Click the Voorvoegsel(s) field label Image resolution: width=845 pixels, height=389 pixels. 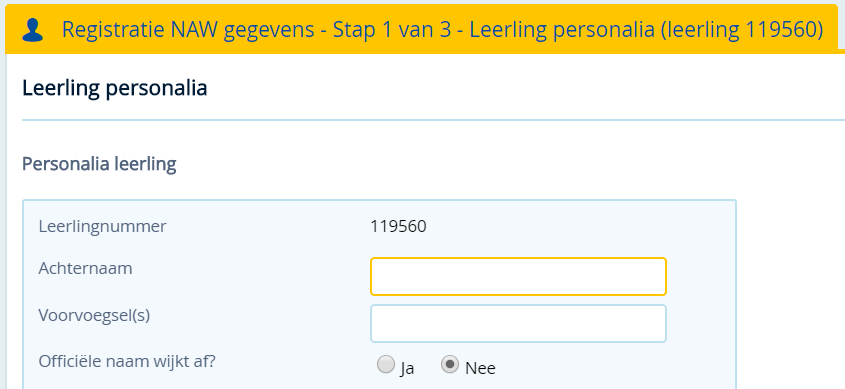pos(94,316)
